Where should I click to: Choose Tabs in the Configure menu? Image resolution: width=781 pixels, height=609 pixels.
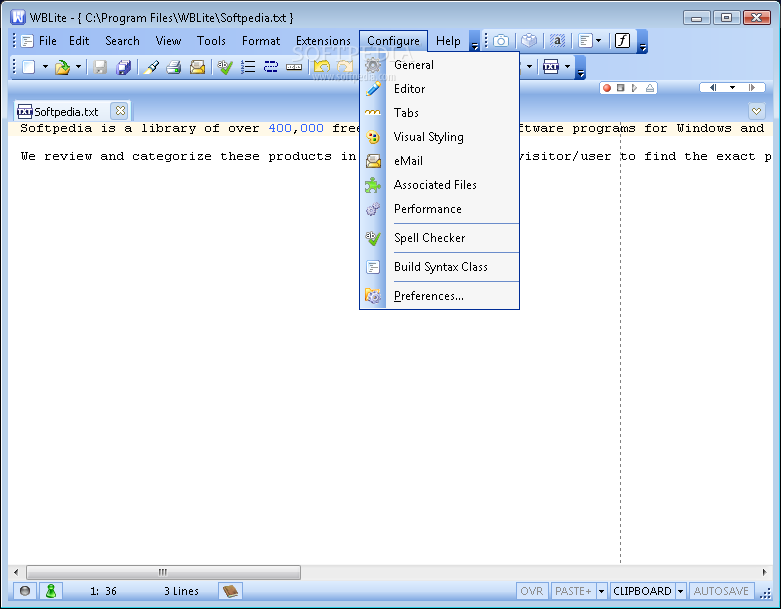[440, 113]
